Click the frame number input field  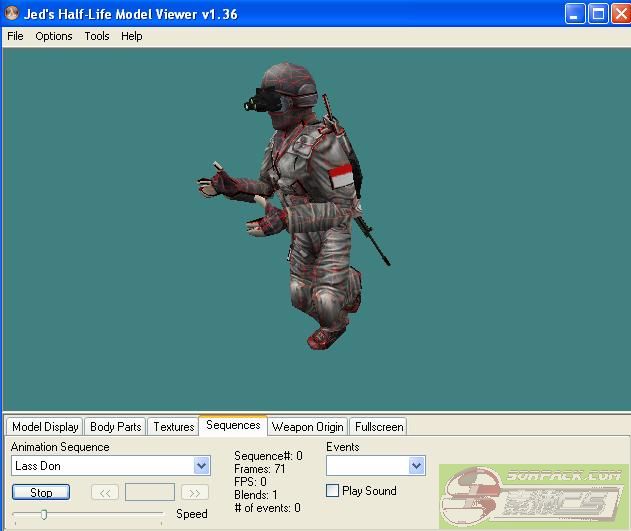150,492
